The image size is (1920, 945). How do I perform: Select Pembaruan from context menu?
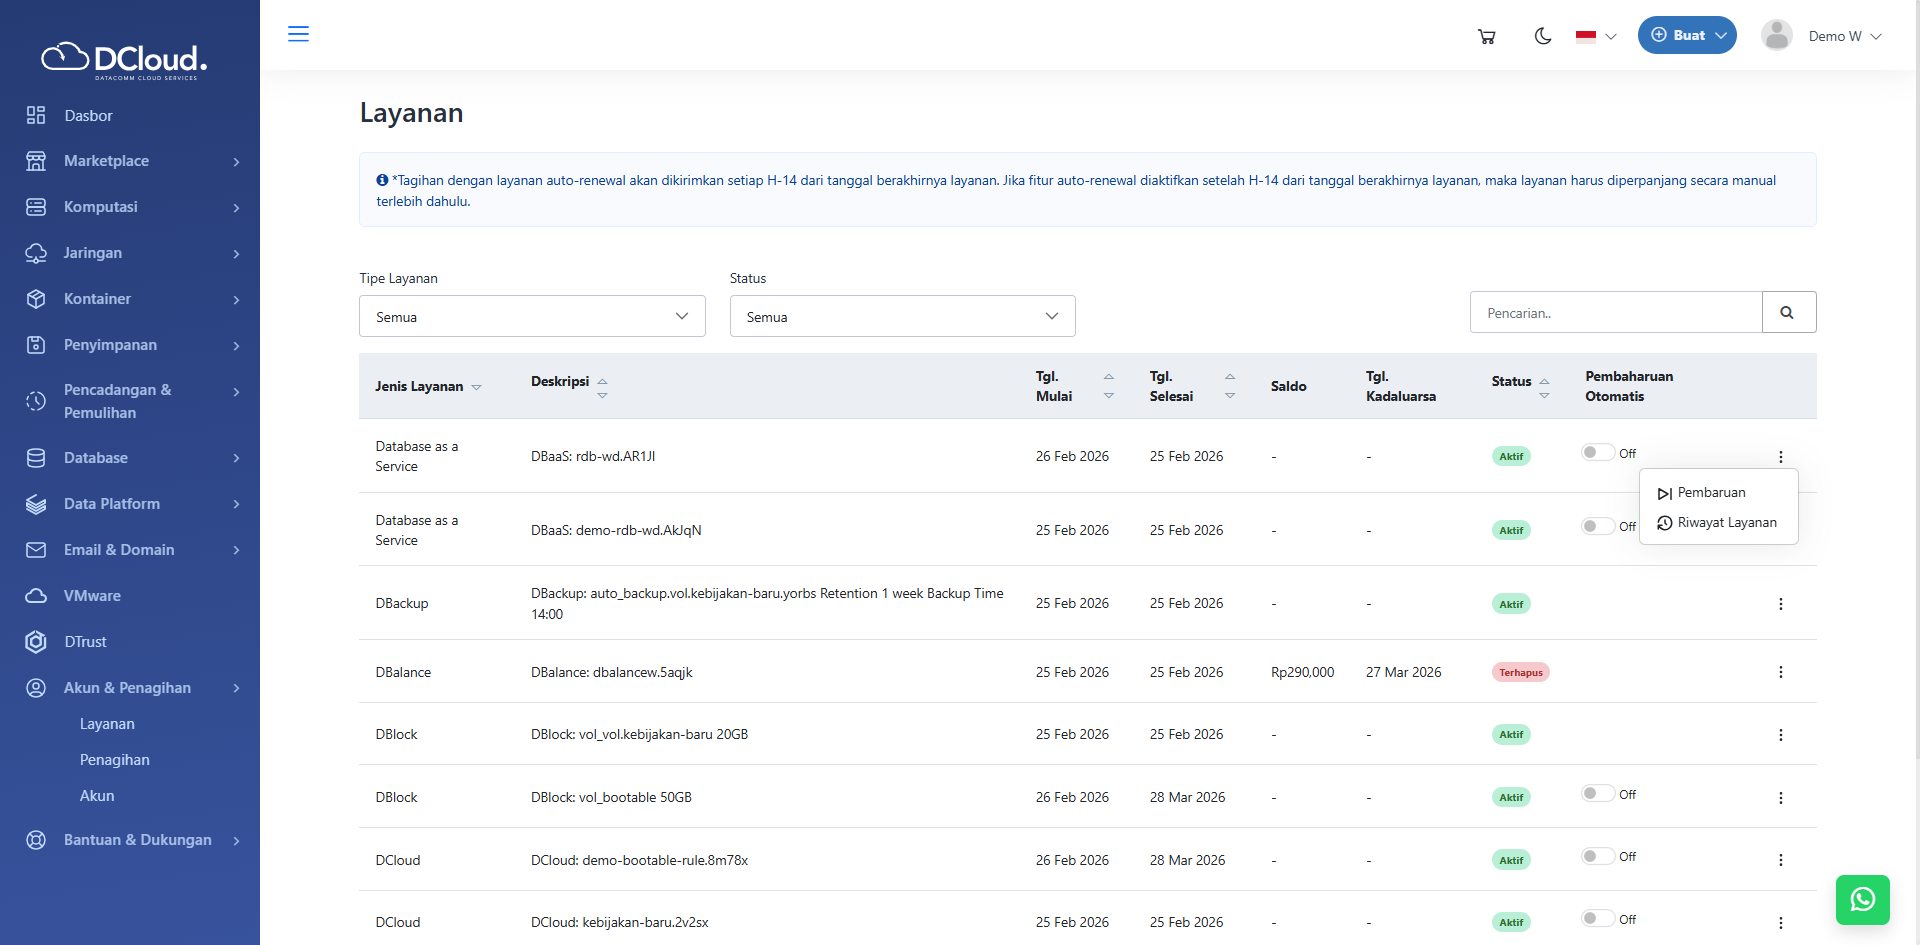point(1710,493)
